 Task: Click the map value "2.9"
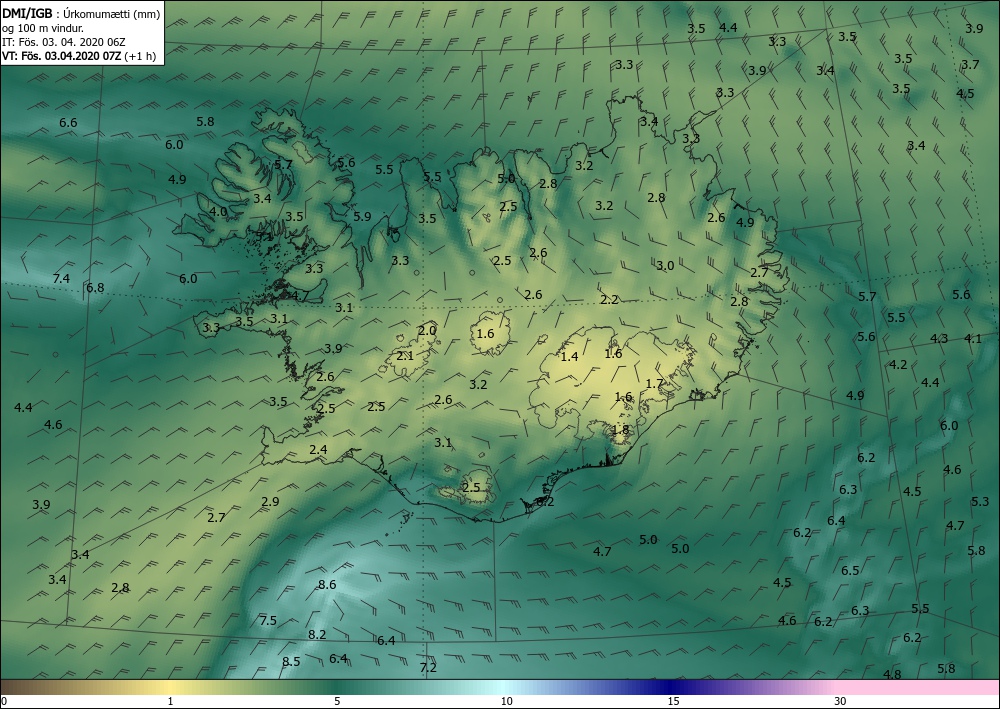click(270, 501)
